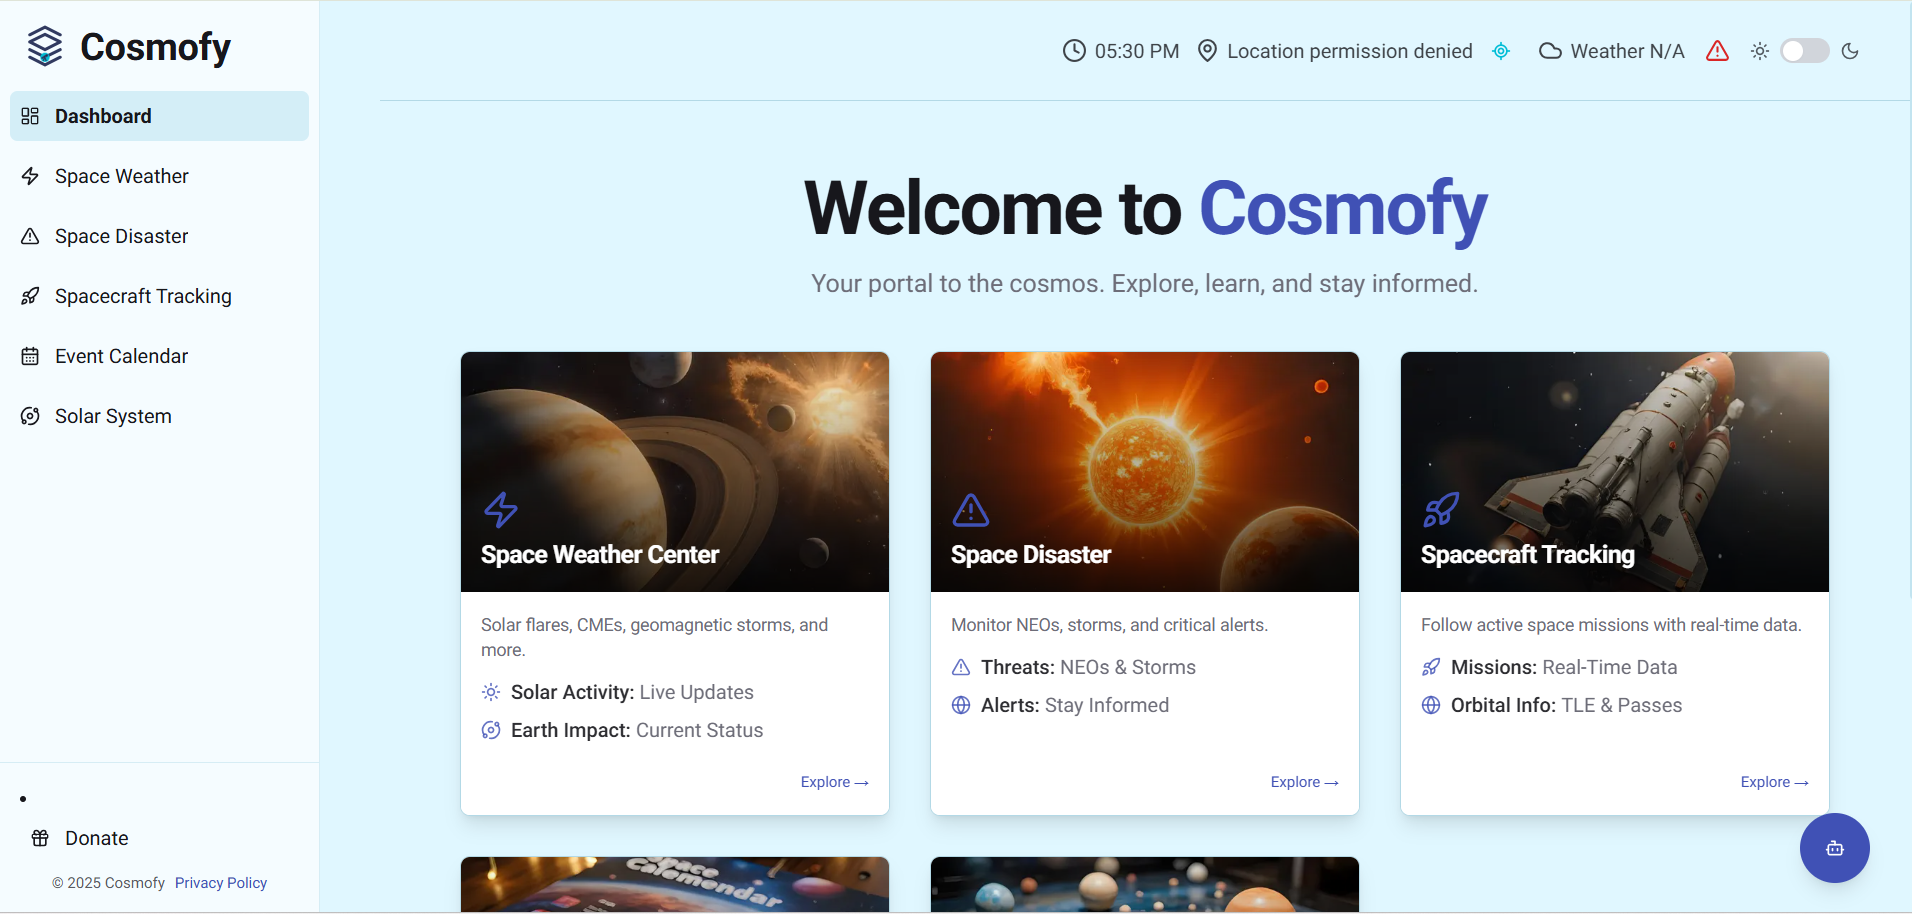
Task: Click the Space Disaster warning triangle sidebar icon
Action: (30, 236)
